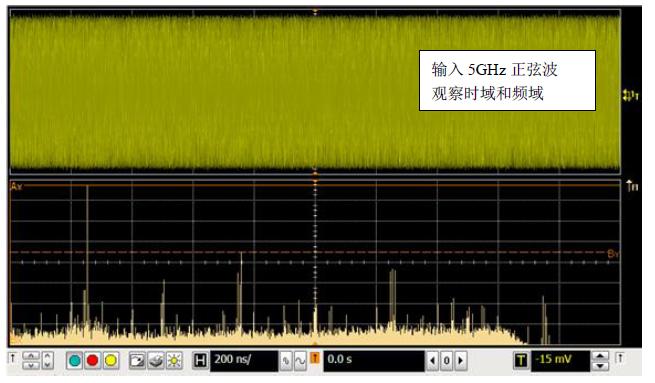This screenshot has width=655, height=383.
Task: Toggle the orange delay reference marker button
Action: tap(315, 358)
